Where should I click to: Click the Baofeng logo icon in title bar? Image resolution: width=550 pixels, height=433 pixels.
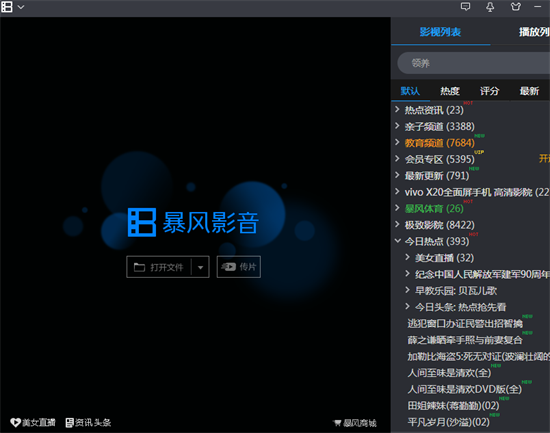coord(7,7)
